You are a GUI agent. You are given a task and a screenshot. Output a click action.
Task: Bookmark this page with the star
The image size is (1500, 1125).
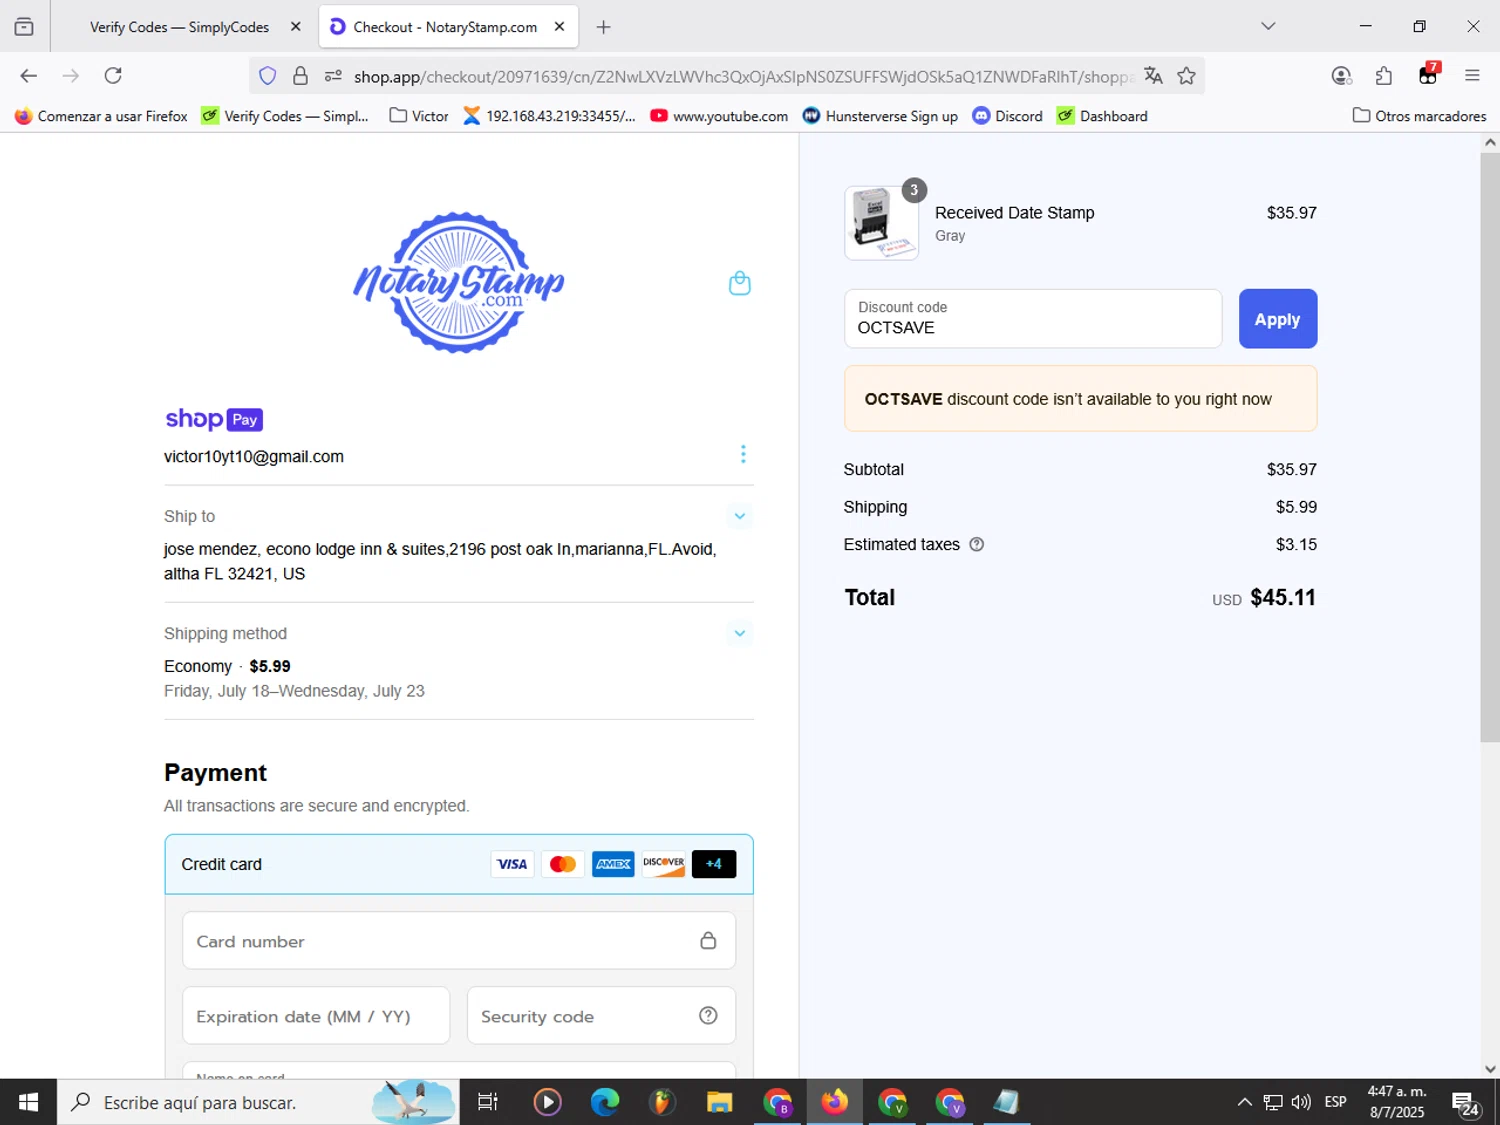point(1186,76)
